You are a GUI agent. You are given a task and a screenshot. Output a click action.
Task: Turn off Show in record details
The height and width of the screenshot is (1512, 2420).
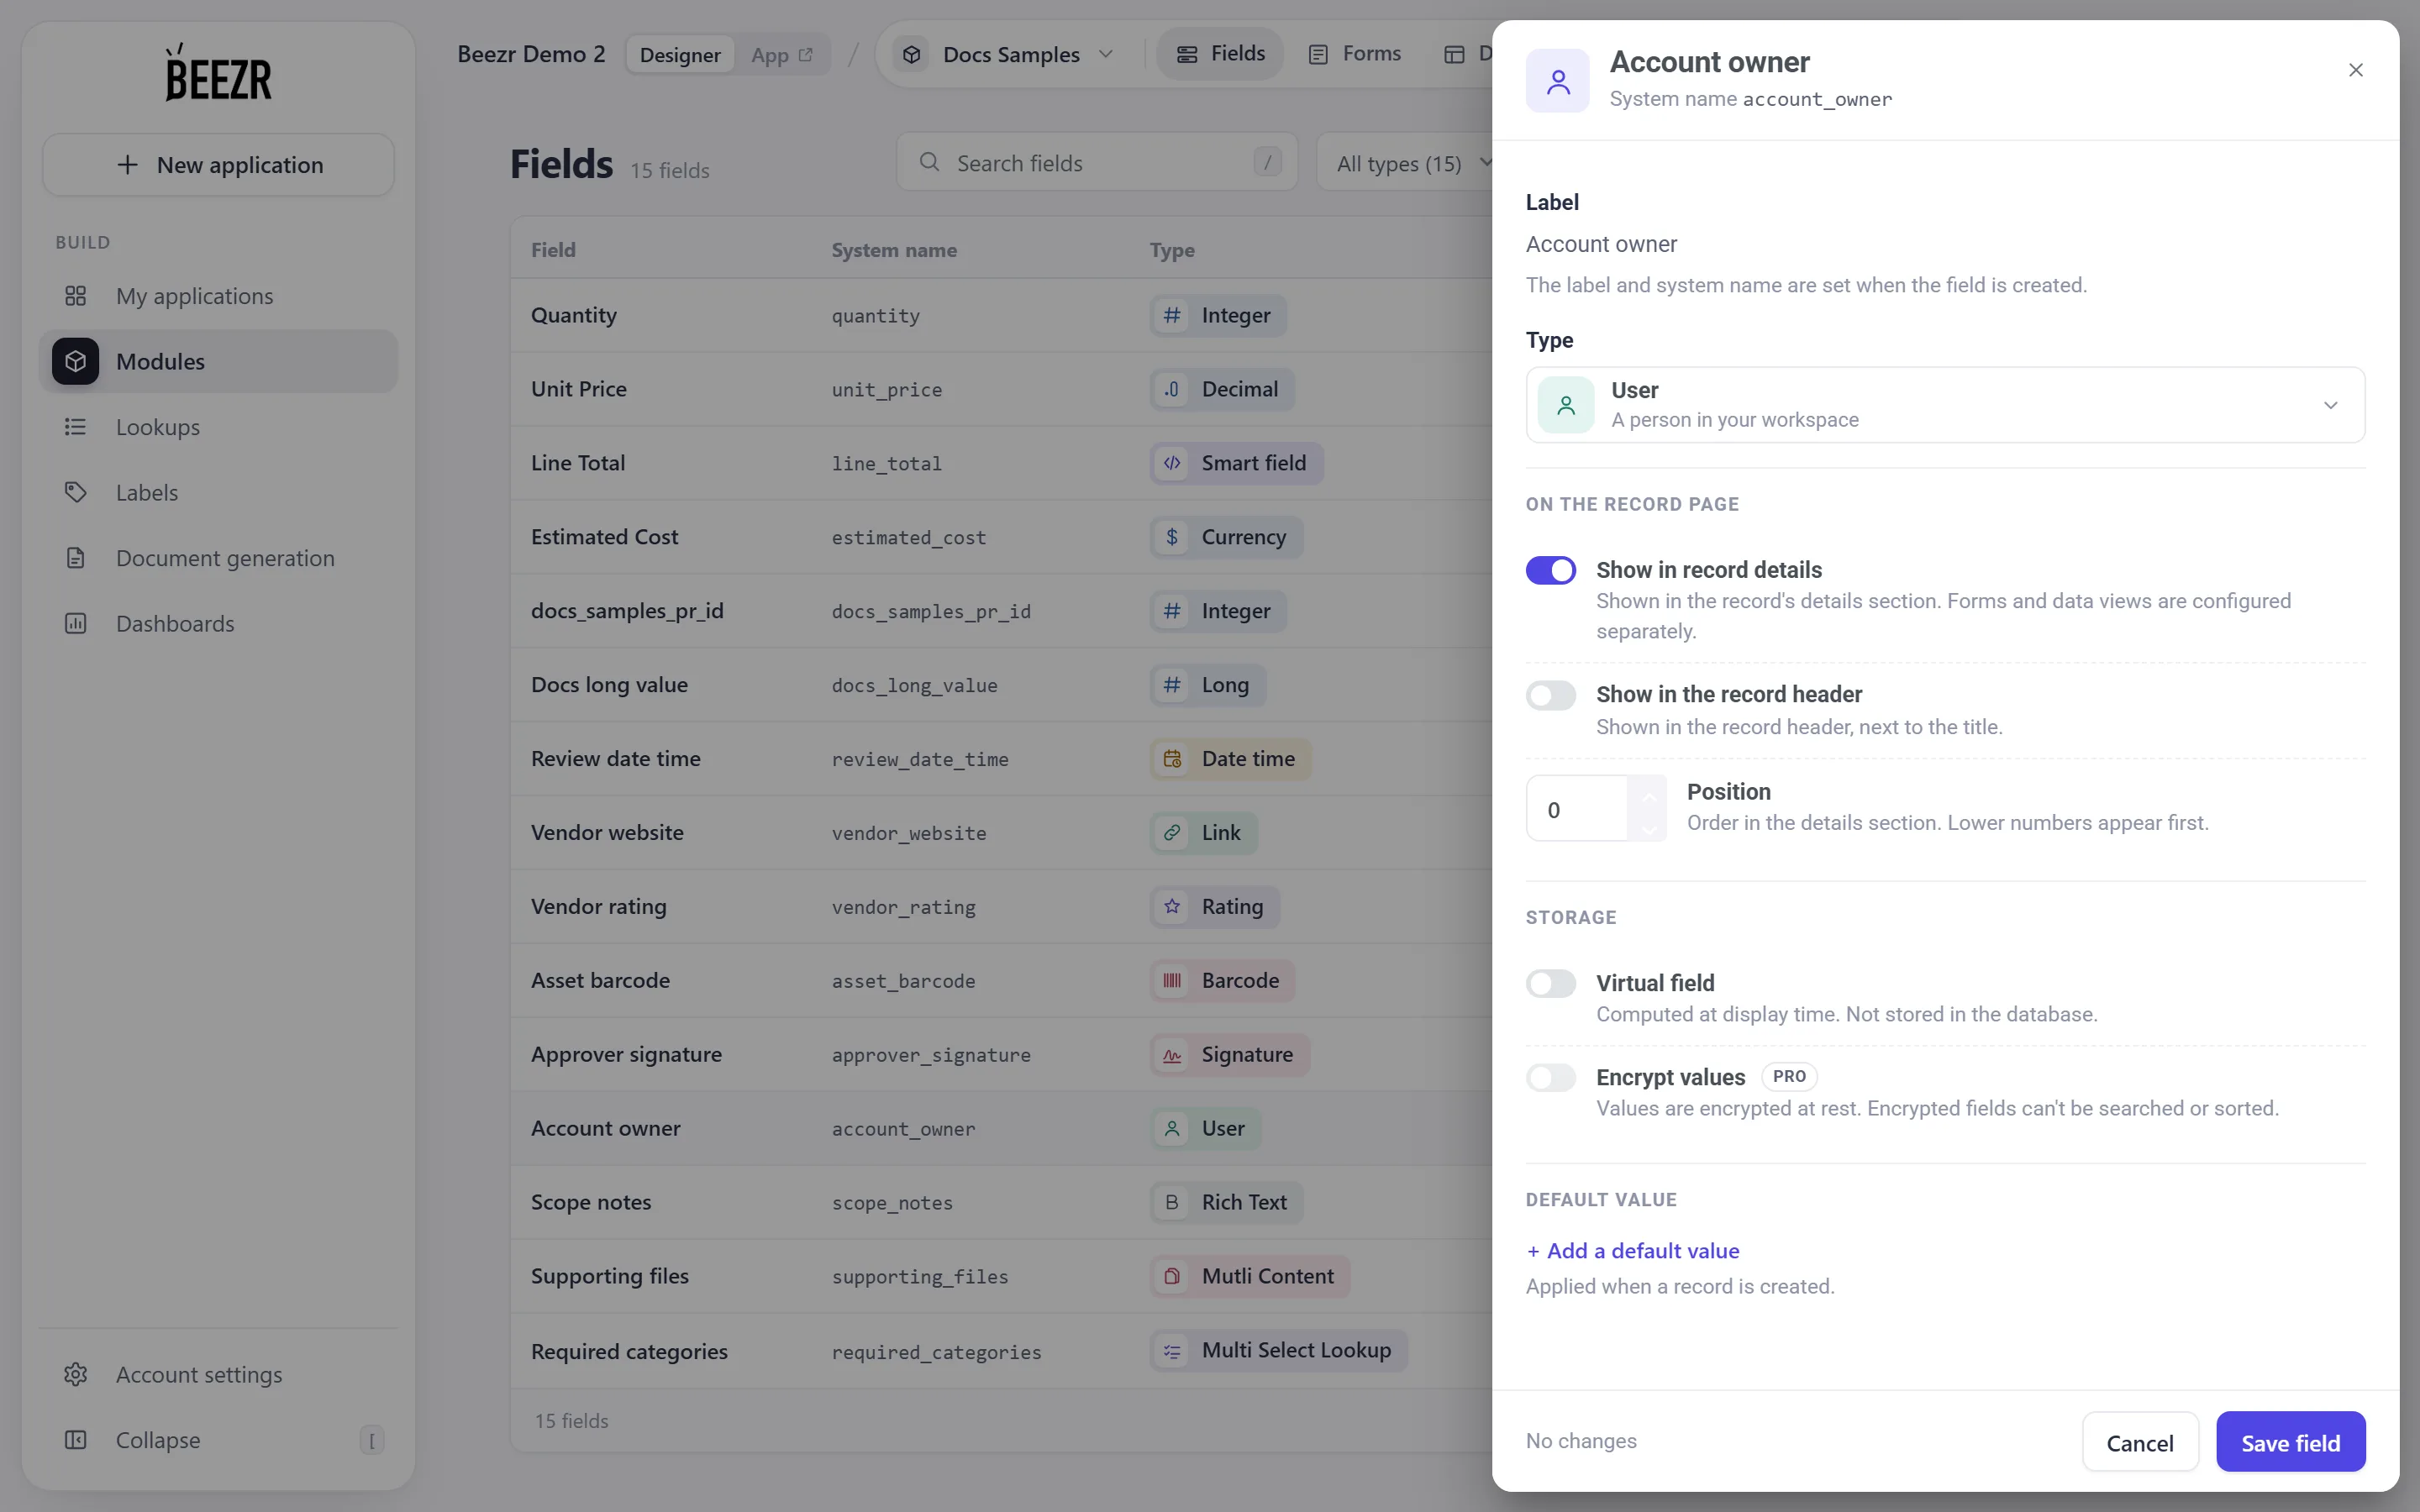pyautogui.click(x=1550, y=570)
